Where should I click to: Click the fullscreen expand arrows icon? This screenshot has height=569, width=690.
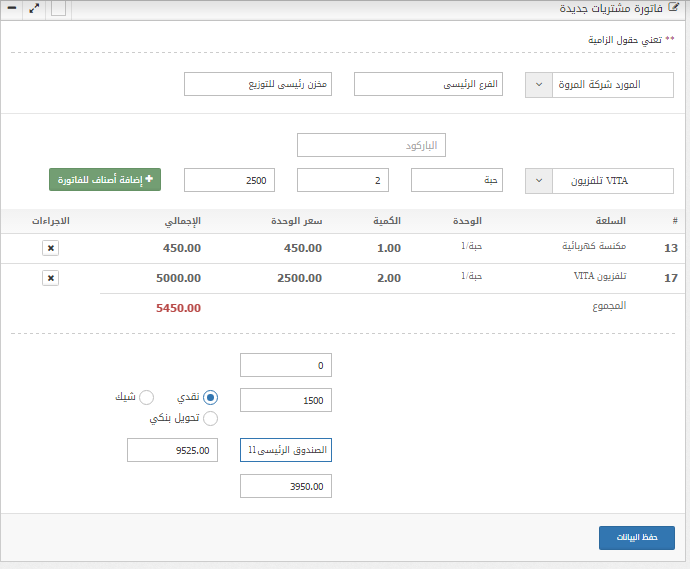pyautogui.click(x=35, y=8)
